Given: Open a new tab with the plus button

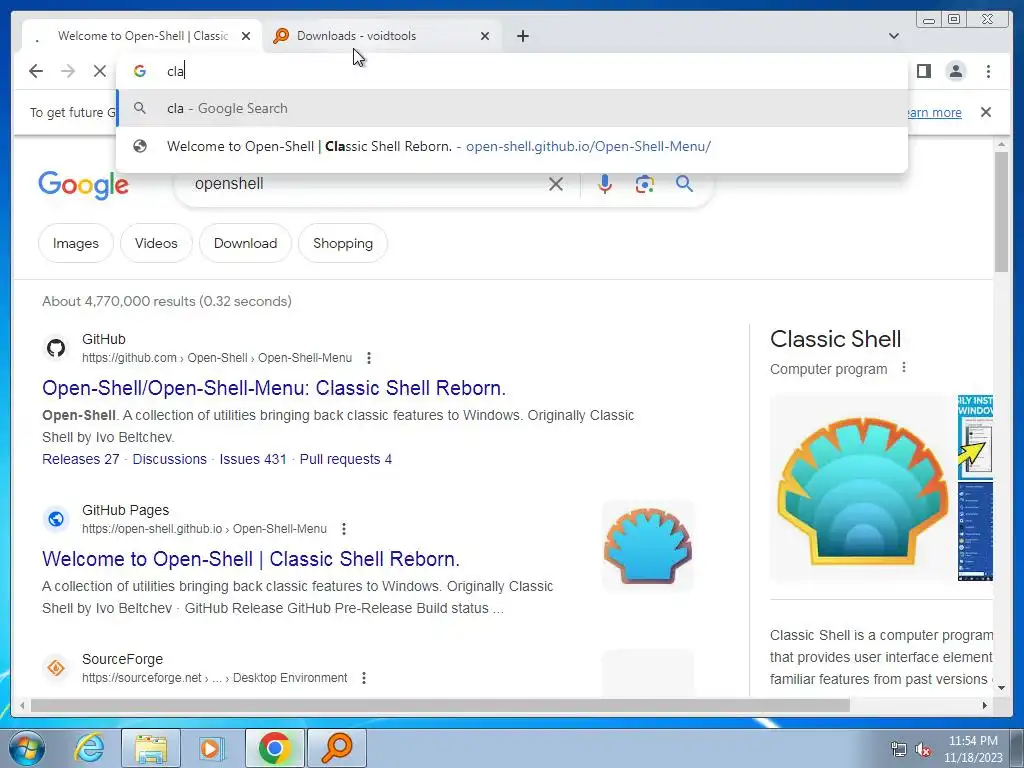Looking at the screenshot, I should (x=522, y=36).
